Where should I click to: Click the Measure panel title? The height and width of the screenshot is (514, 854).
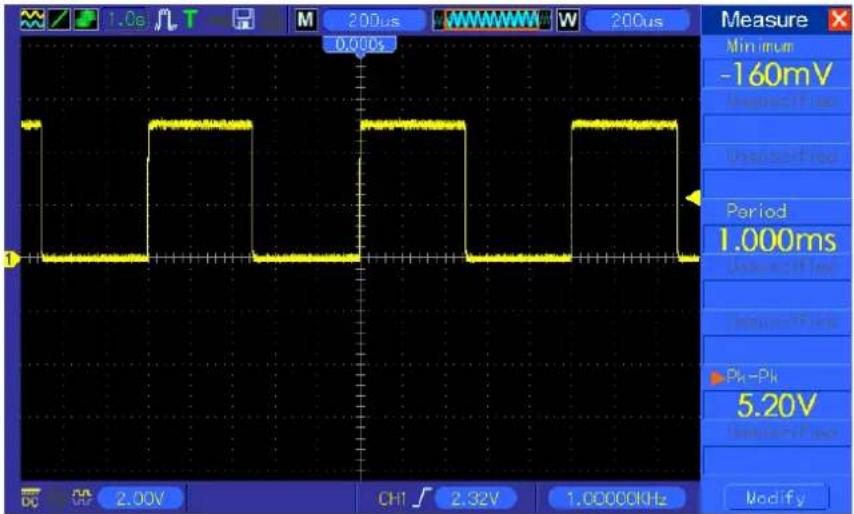(764, 20)
